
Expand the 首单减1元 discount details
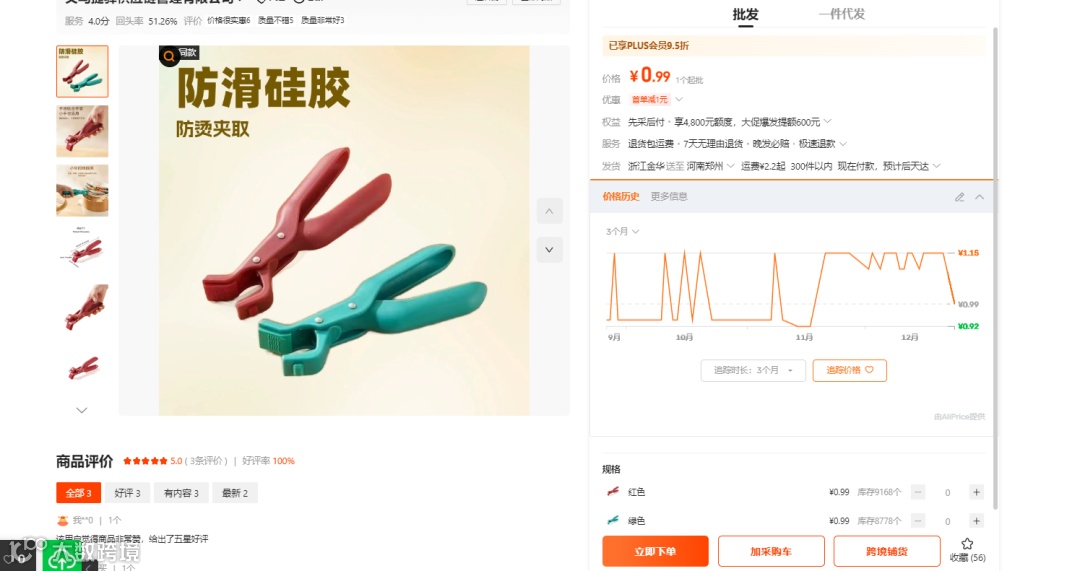point(679,99)
